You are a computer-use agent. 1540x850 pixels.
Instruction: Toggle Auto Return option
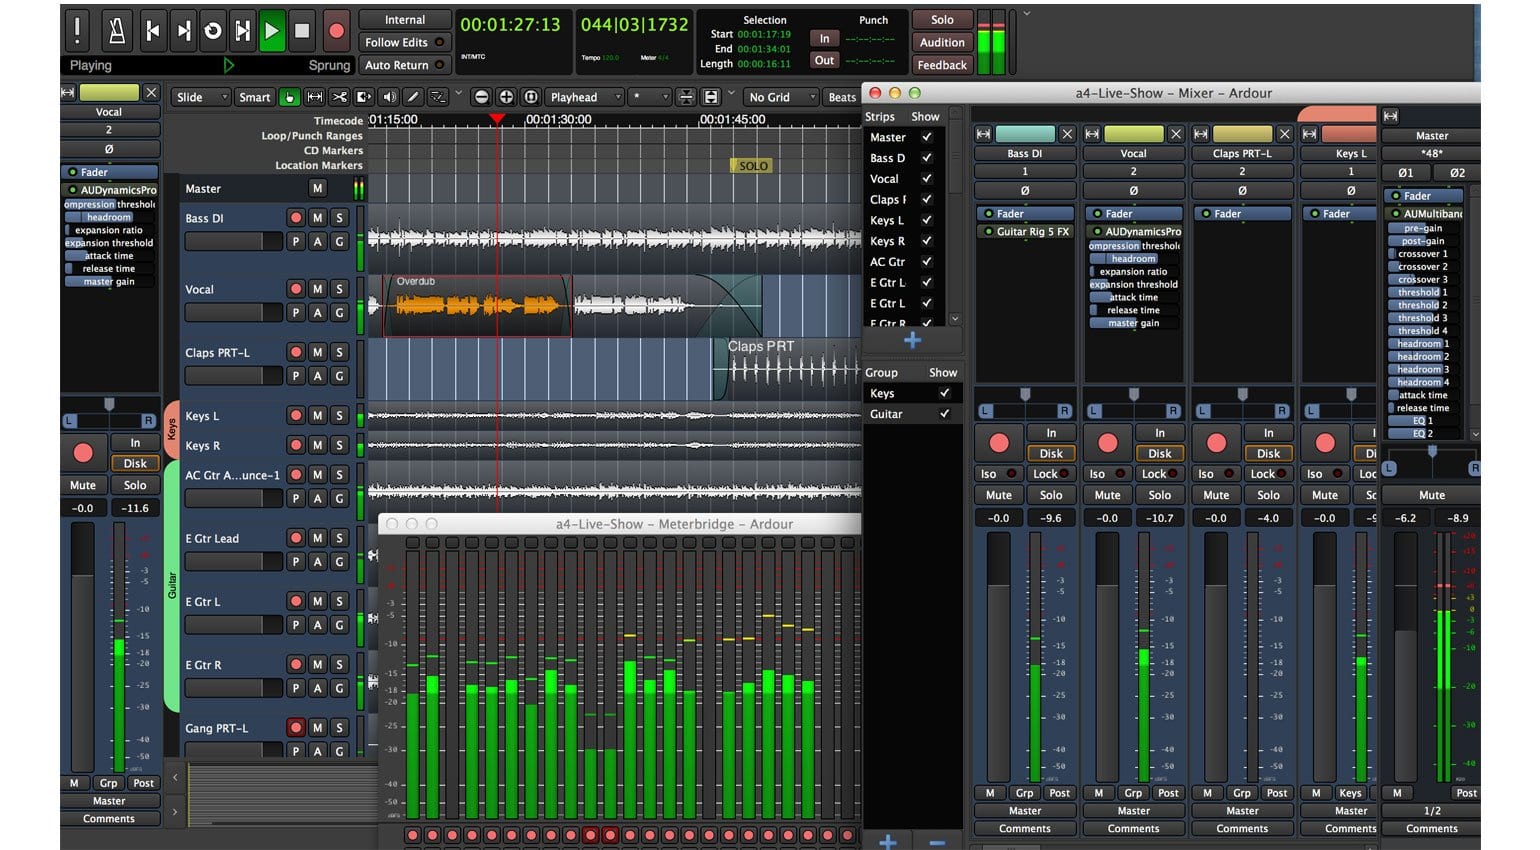tap(404, 65)
